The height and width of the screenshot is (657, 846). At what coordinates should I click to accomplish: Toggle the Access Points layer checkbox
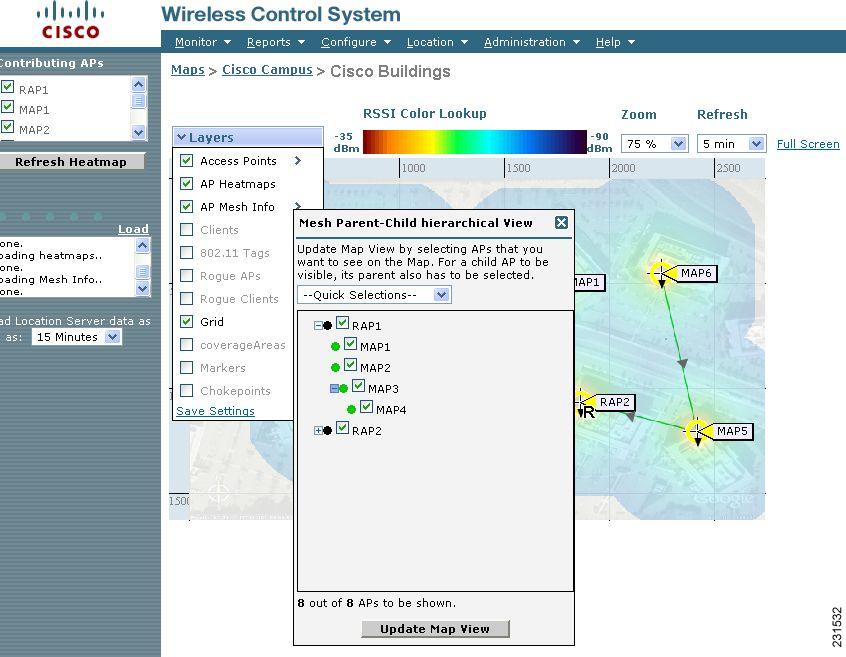point(187,160)
